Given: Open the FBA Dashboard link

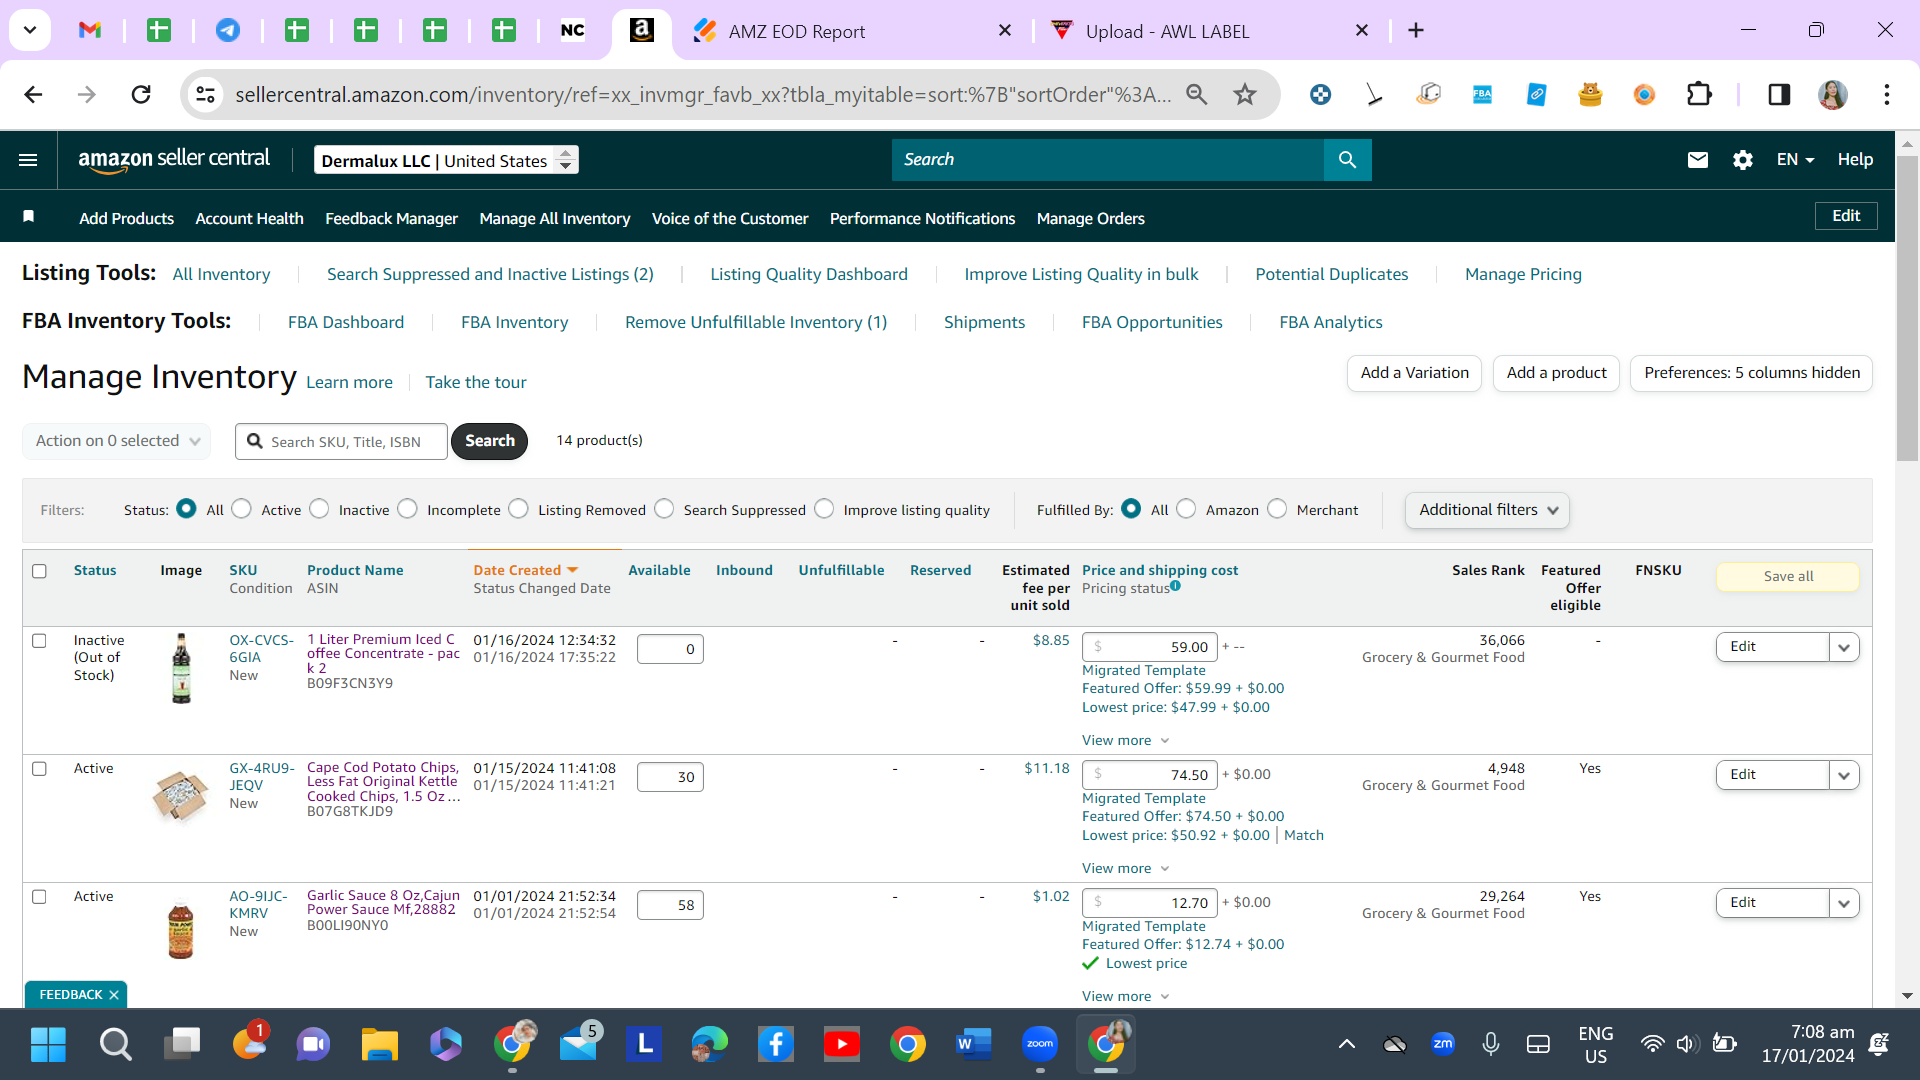Looking at the screenshot, I should 346,322.
